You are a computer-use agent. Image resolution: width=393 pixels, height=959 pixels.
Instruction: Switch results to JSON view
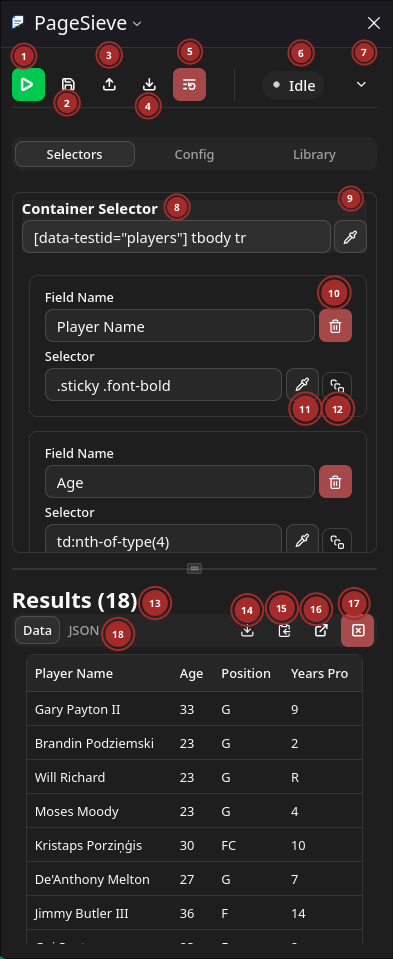pyautogui.click(x=84, y=631)
